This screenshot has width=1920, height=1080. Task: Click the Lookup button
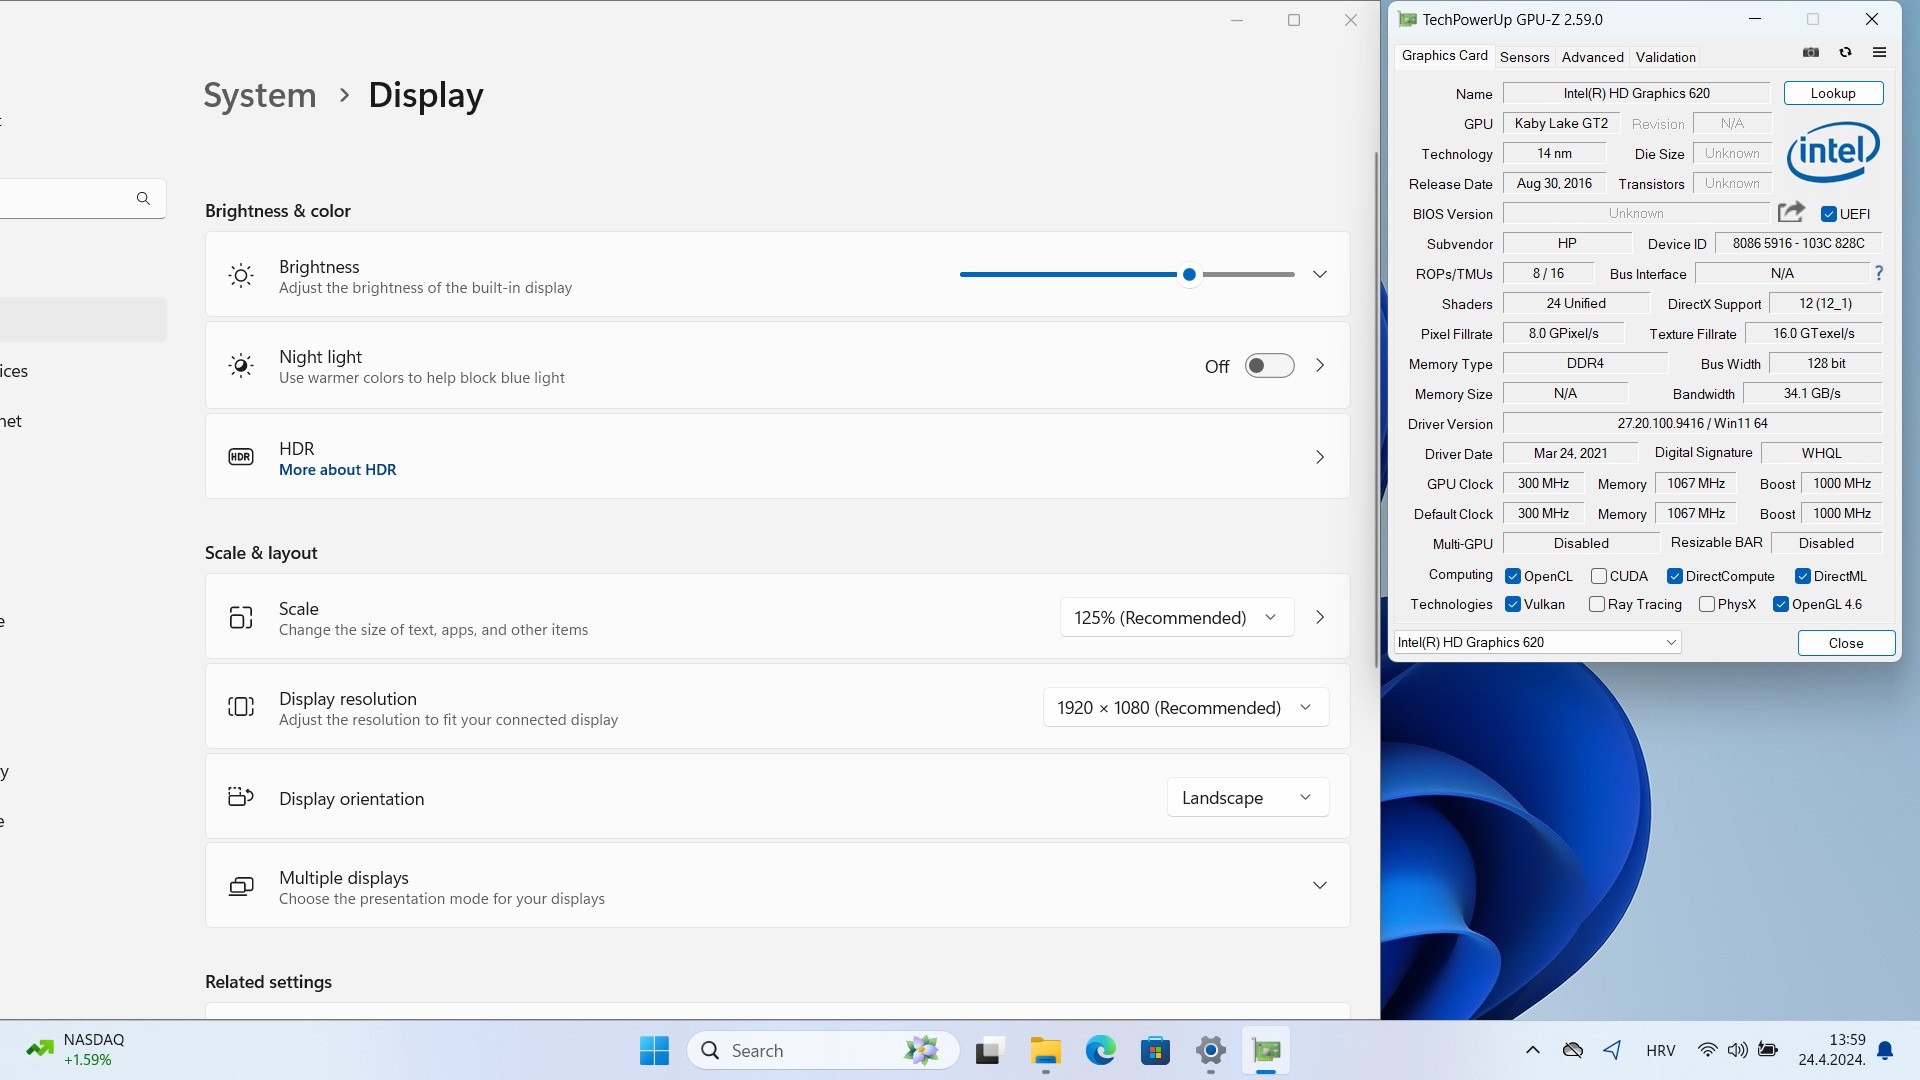pos(1833,93)
